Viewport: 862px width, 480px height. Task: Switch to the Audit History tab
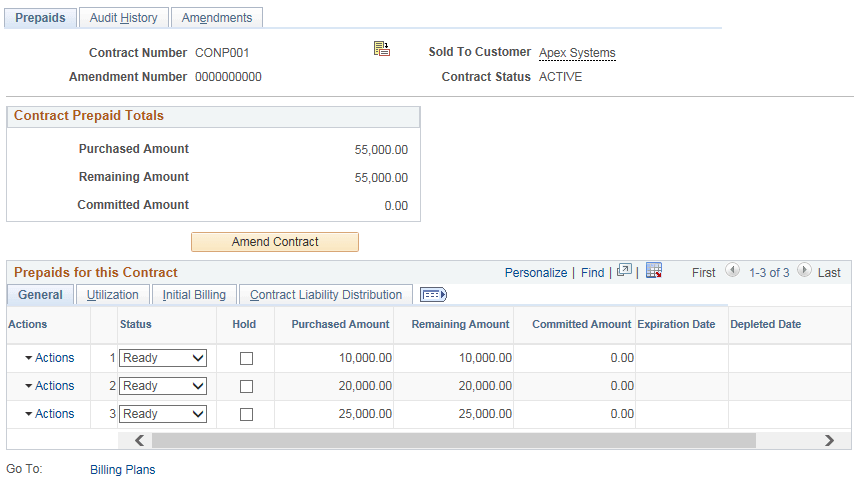point(124,18)
